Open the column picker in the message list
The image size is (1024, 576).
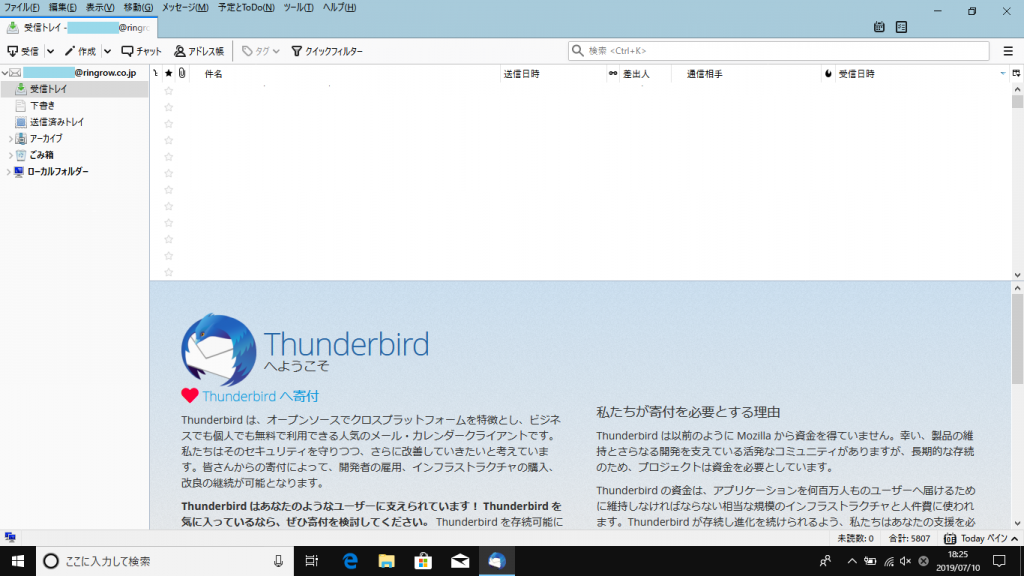point(1017,72)
